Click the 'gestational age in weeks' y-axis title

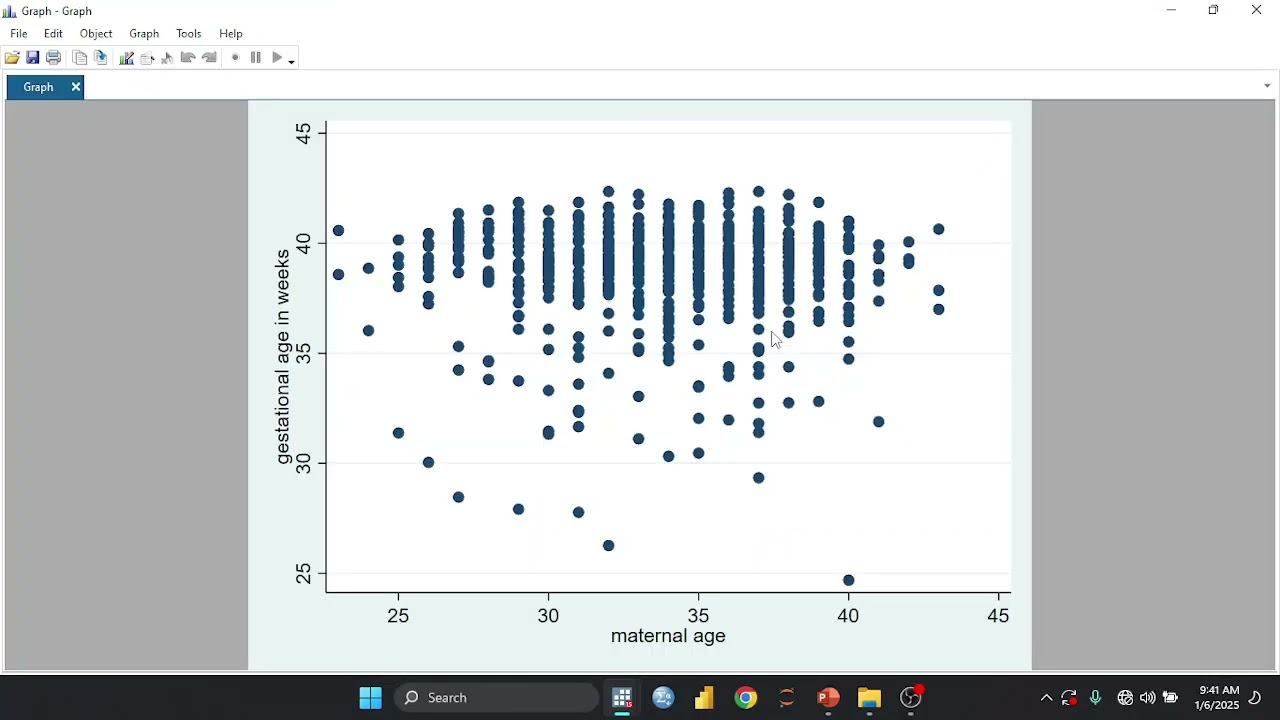click(x=283, y=357)
